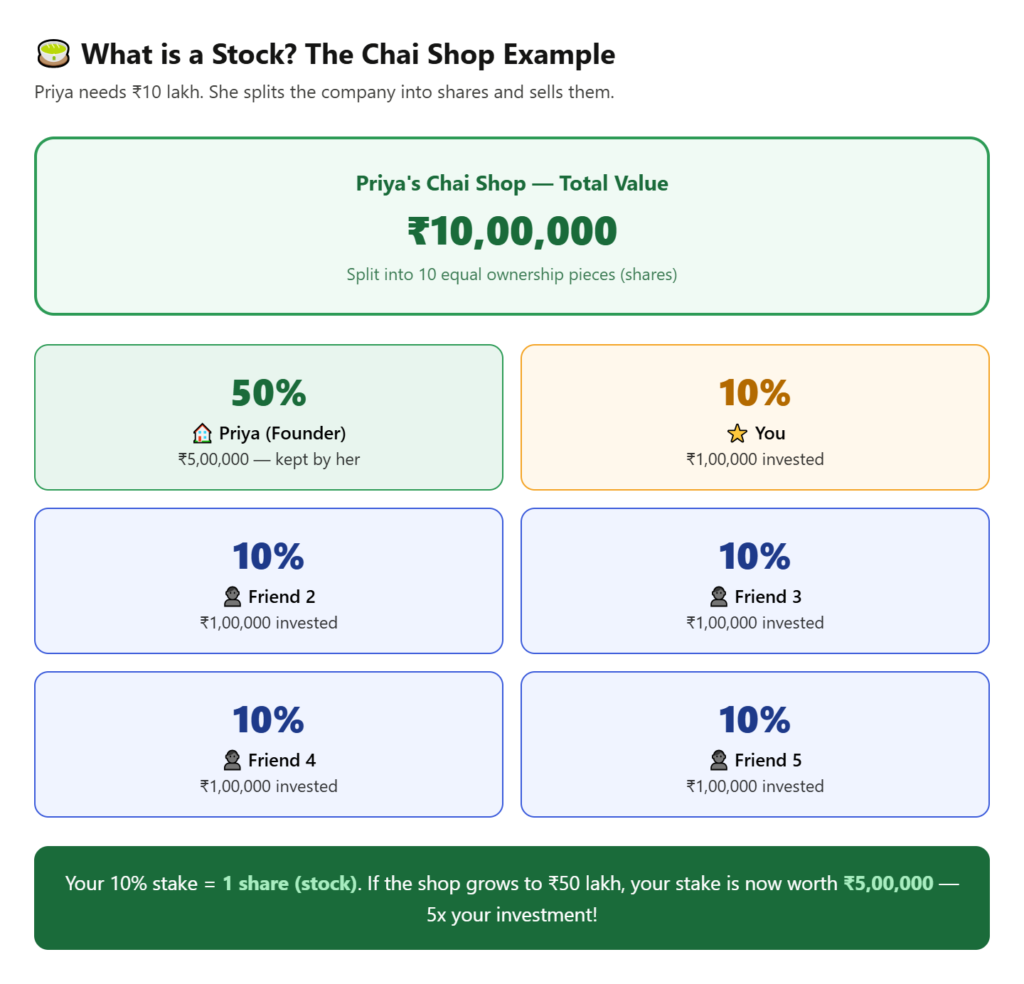Click the person icon beside Friend 2
This screenshot has height=984, width=1024.
(x=232, y=597)
